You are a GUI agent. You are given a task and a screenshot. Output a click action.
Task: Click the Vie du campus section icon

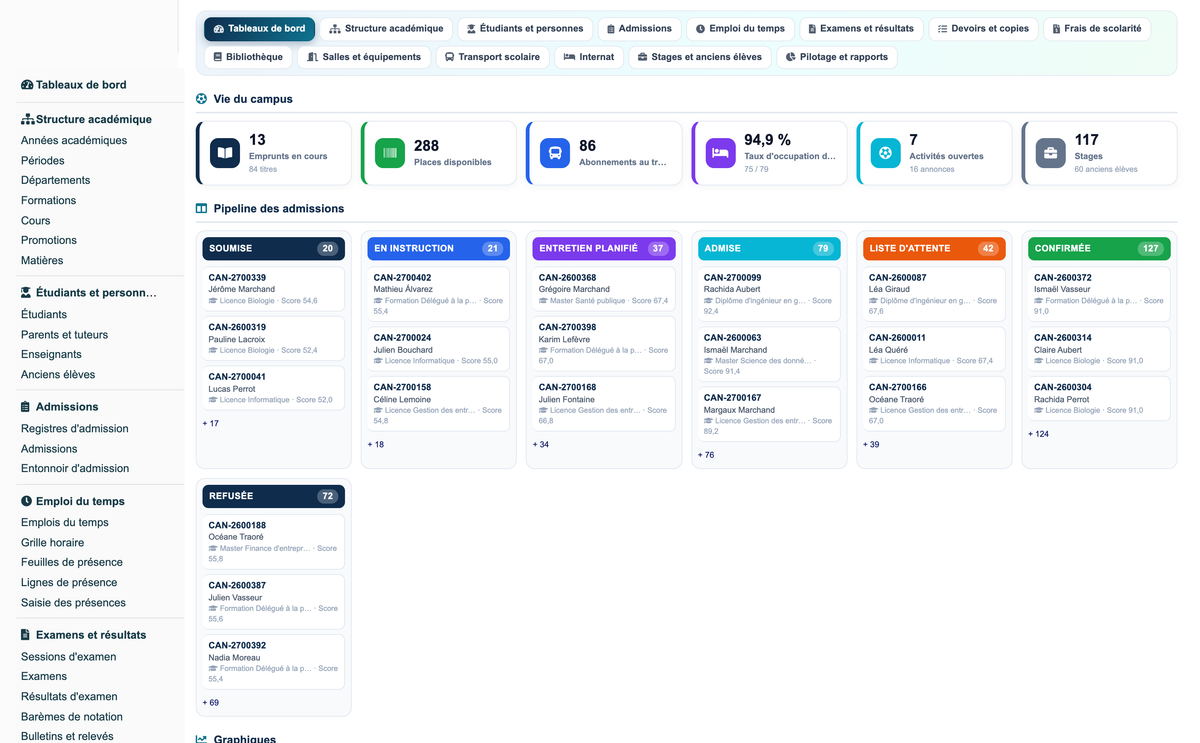click(202, 99)
